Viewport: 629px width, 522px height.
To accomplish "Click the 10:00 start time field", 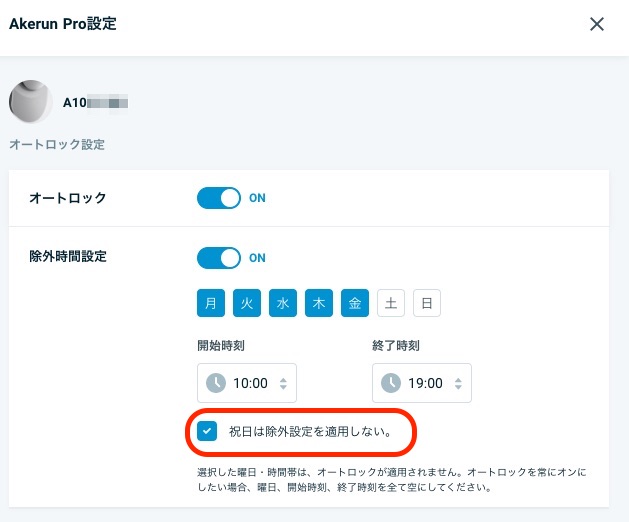I will pyautogui.click(x=247, y=383).
